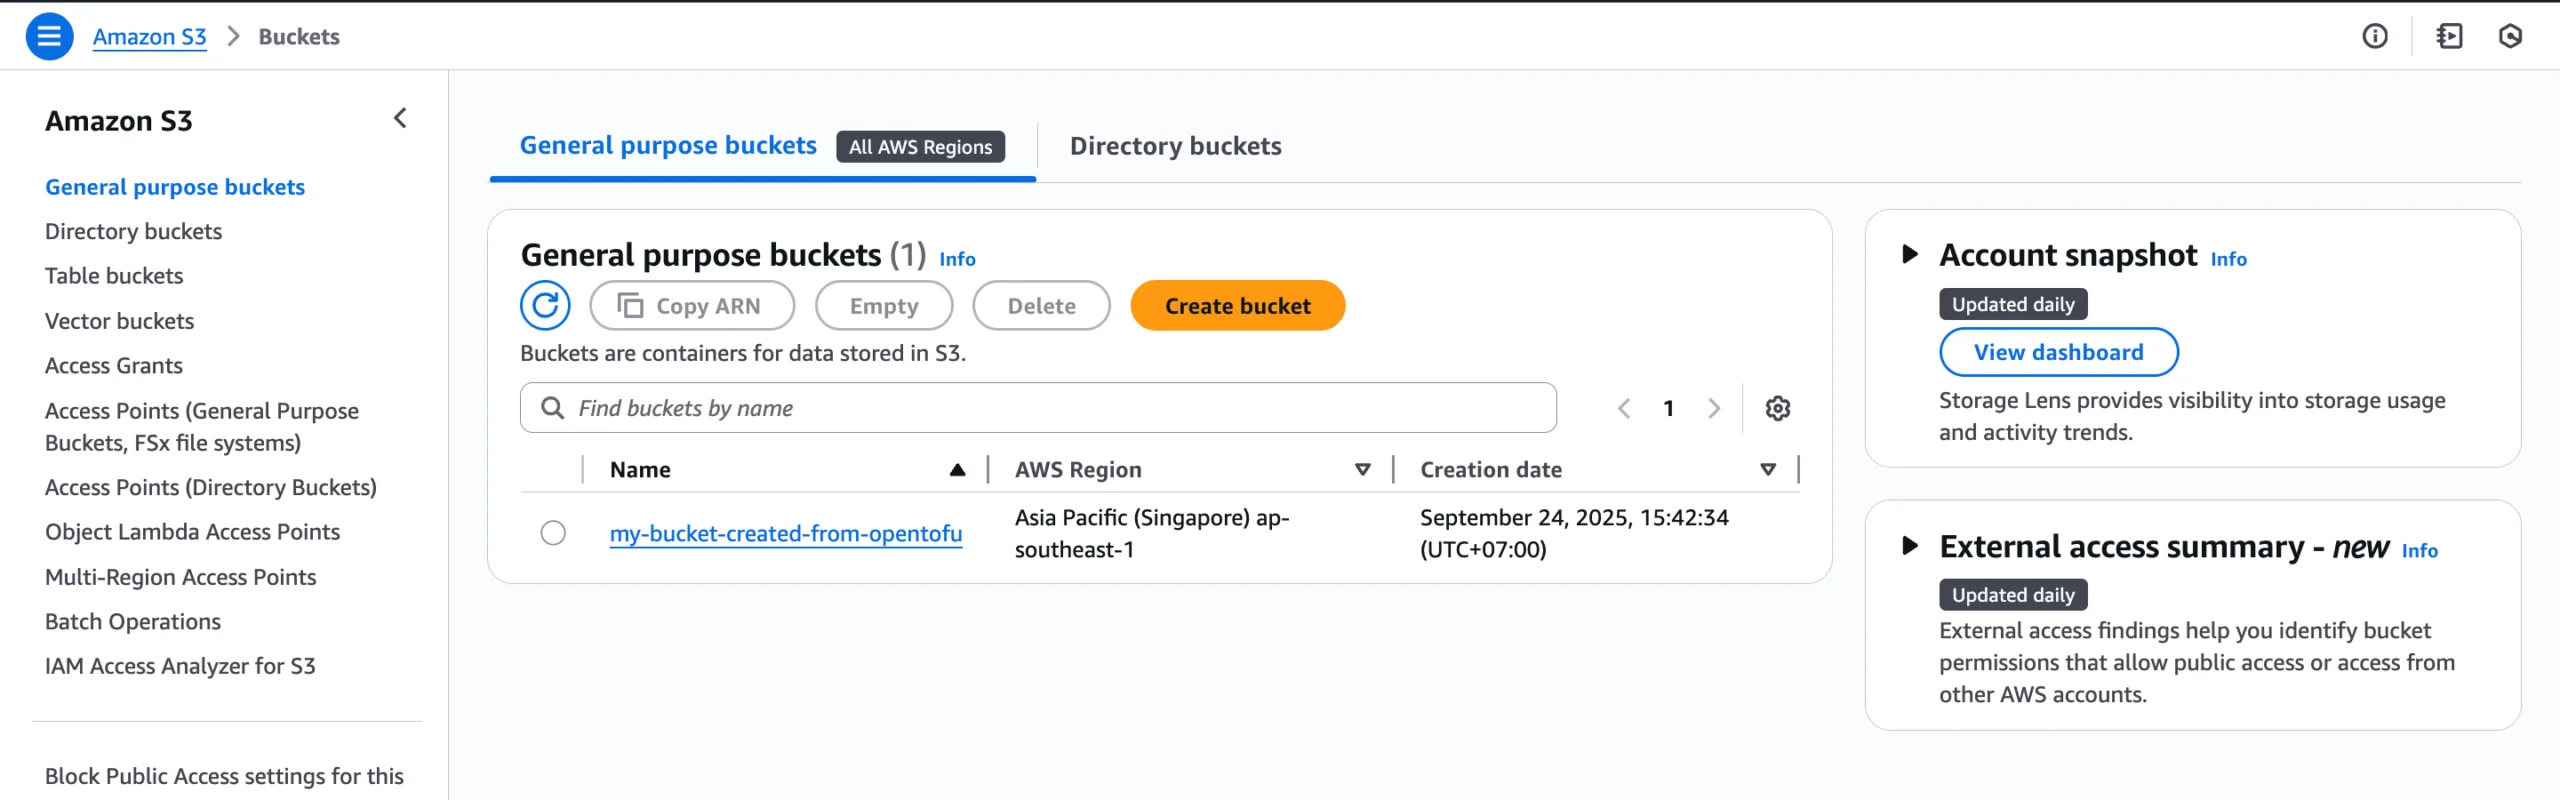Click Updated daily badge under Account snapshot
This screenshot has height=800, width=2560.
(2013, 304)
